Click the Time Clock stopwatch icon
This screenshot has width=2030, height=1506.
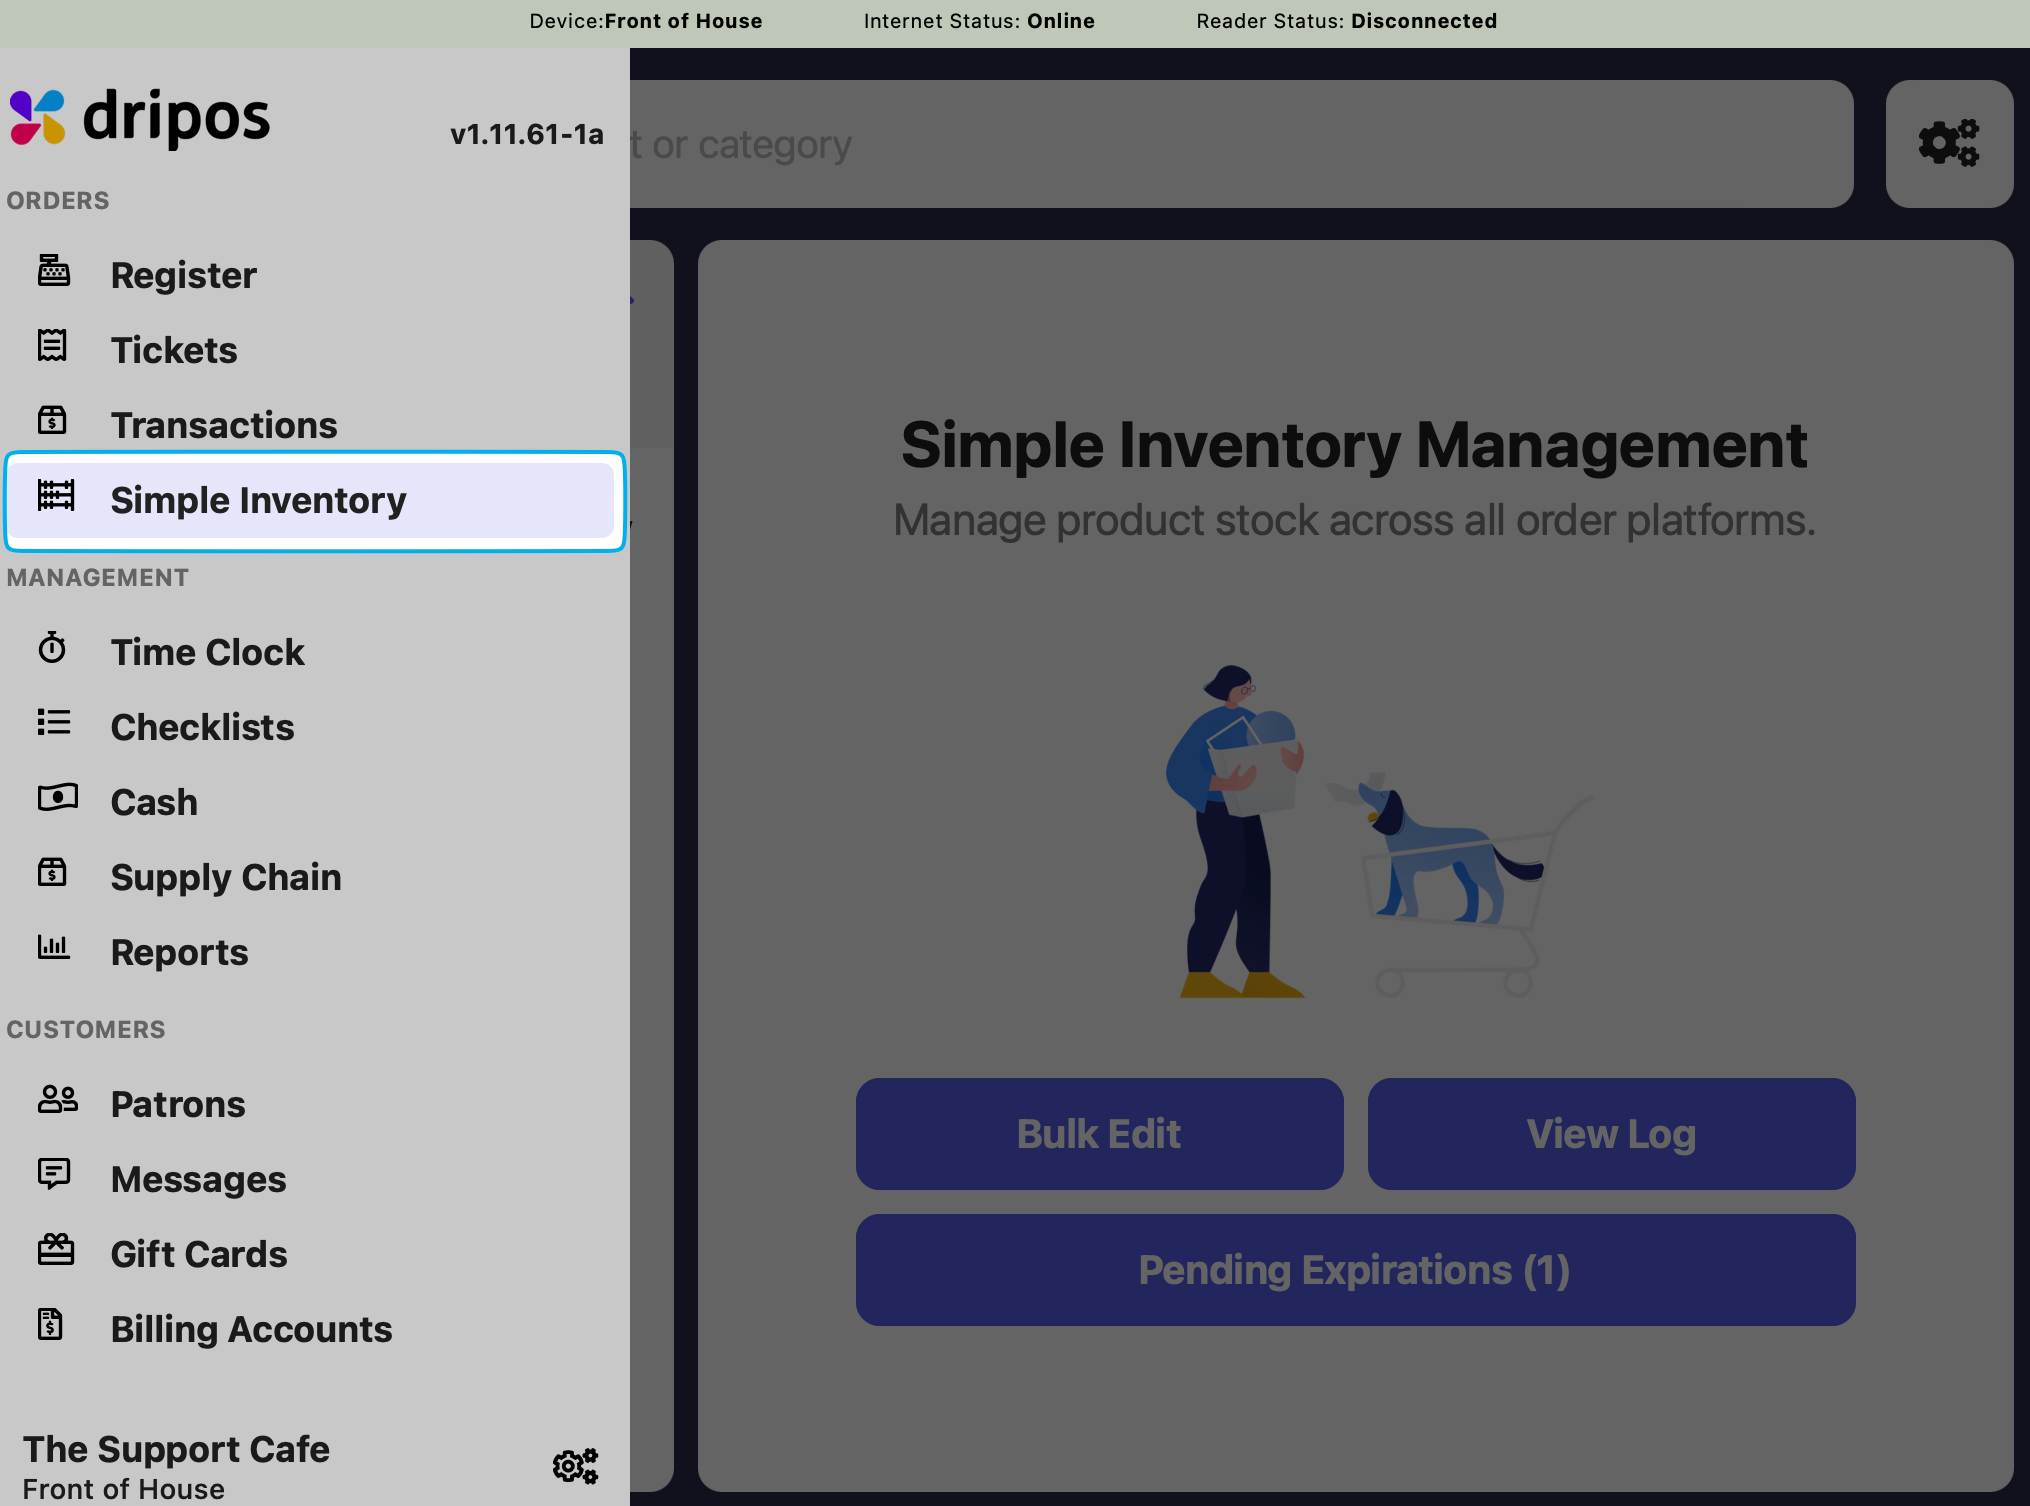pos(52,648)
